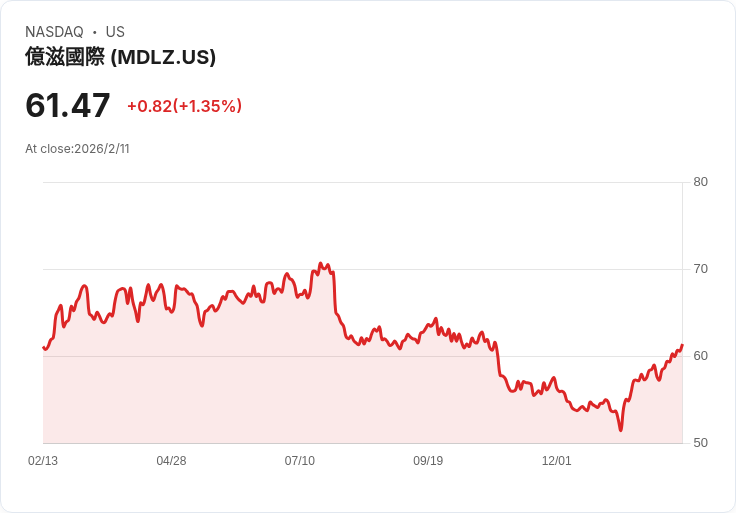736x513 pixels.
Task: Click the current price 61.47
Action: 68,106
